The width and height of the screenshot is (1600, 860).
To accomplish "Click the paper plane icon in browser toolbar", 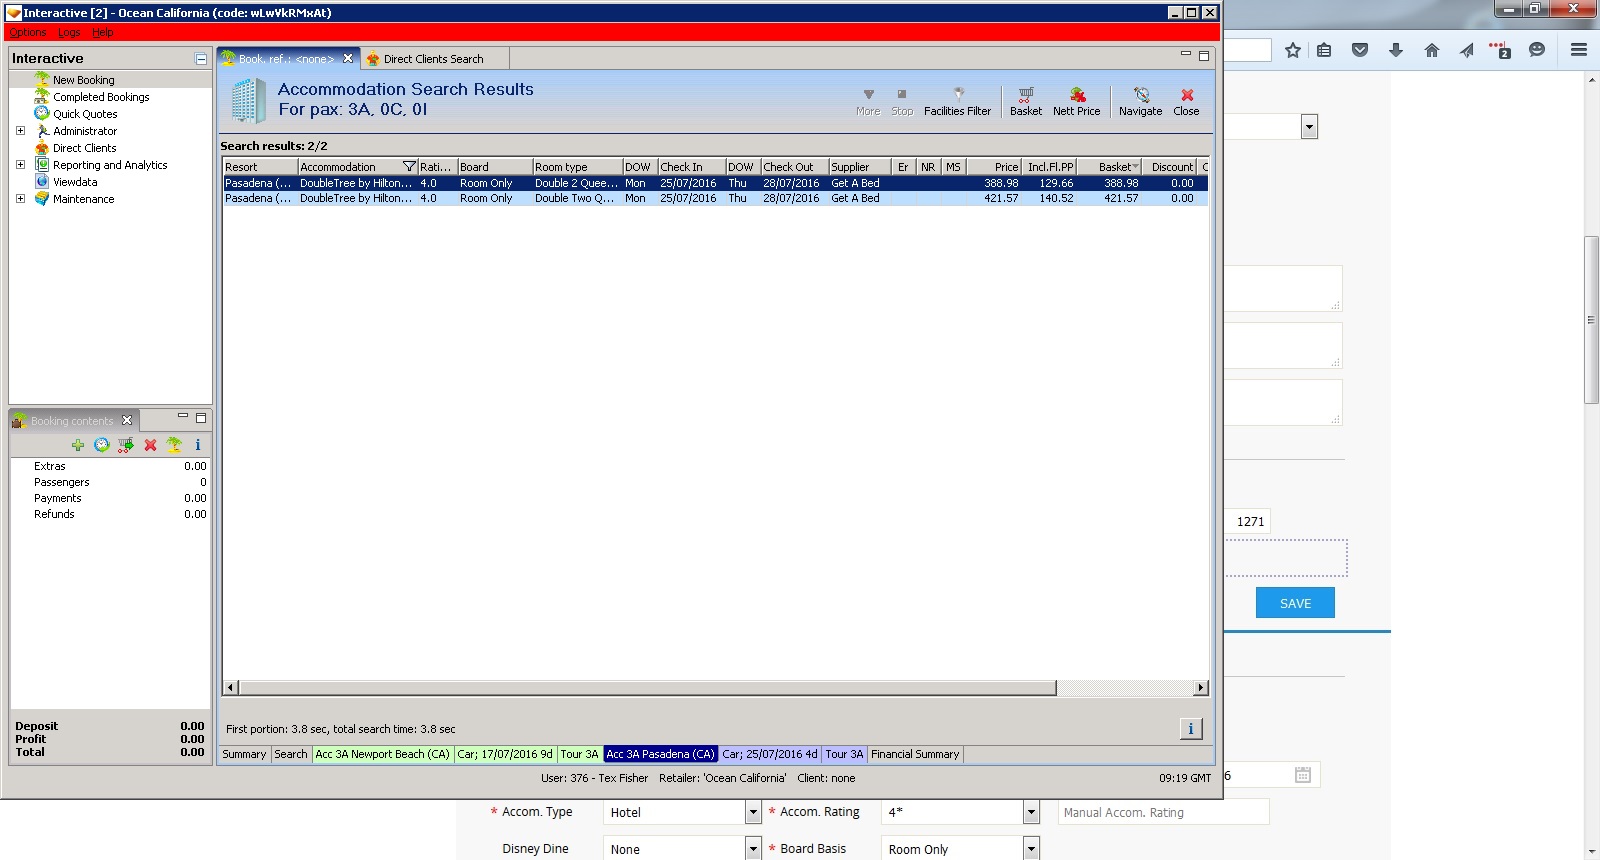I will click(x=1466, y=50).
